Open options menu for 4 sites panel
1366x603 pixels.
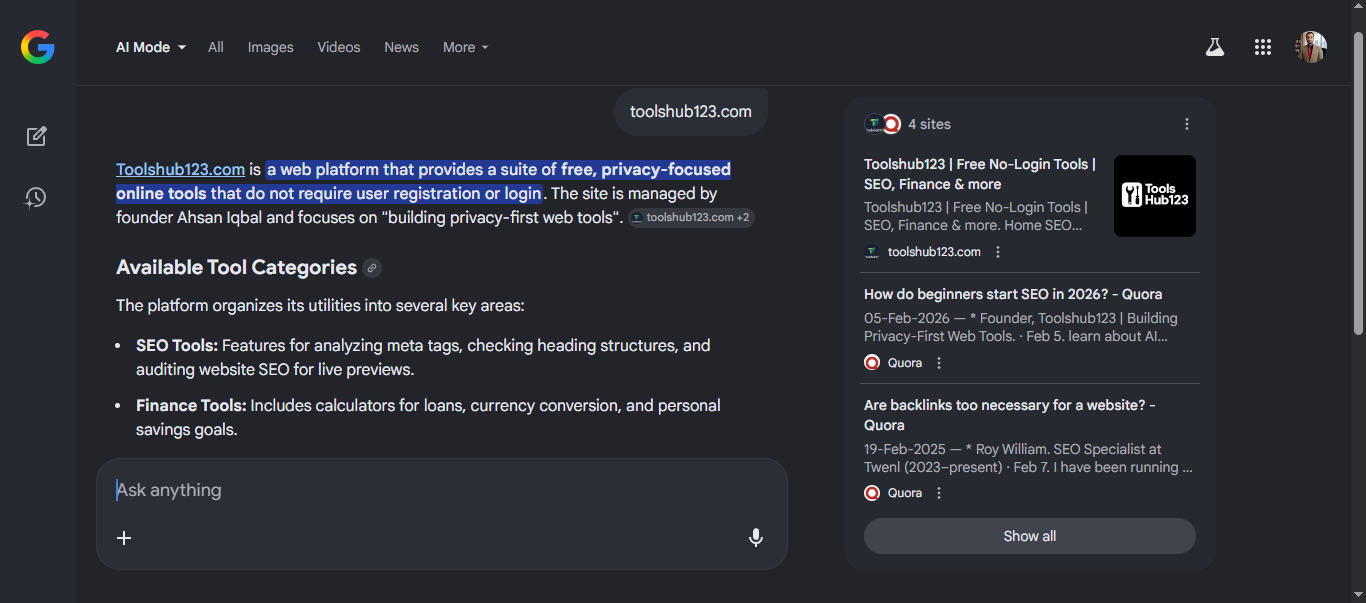pyautogui.click(x=1187, y=124)
